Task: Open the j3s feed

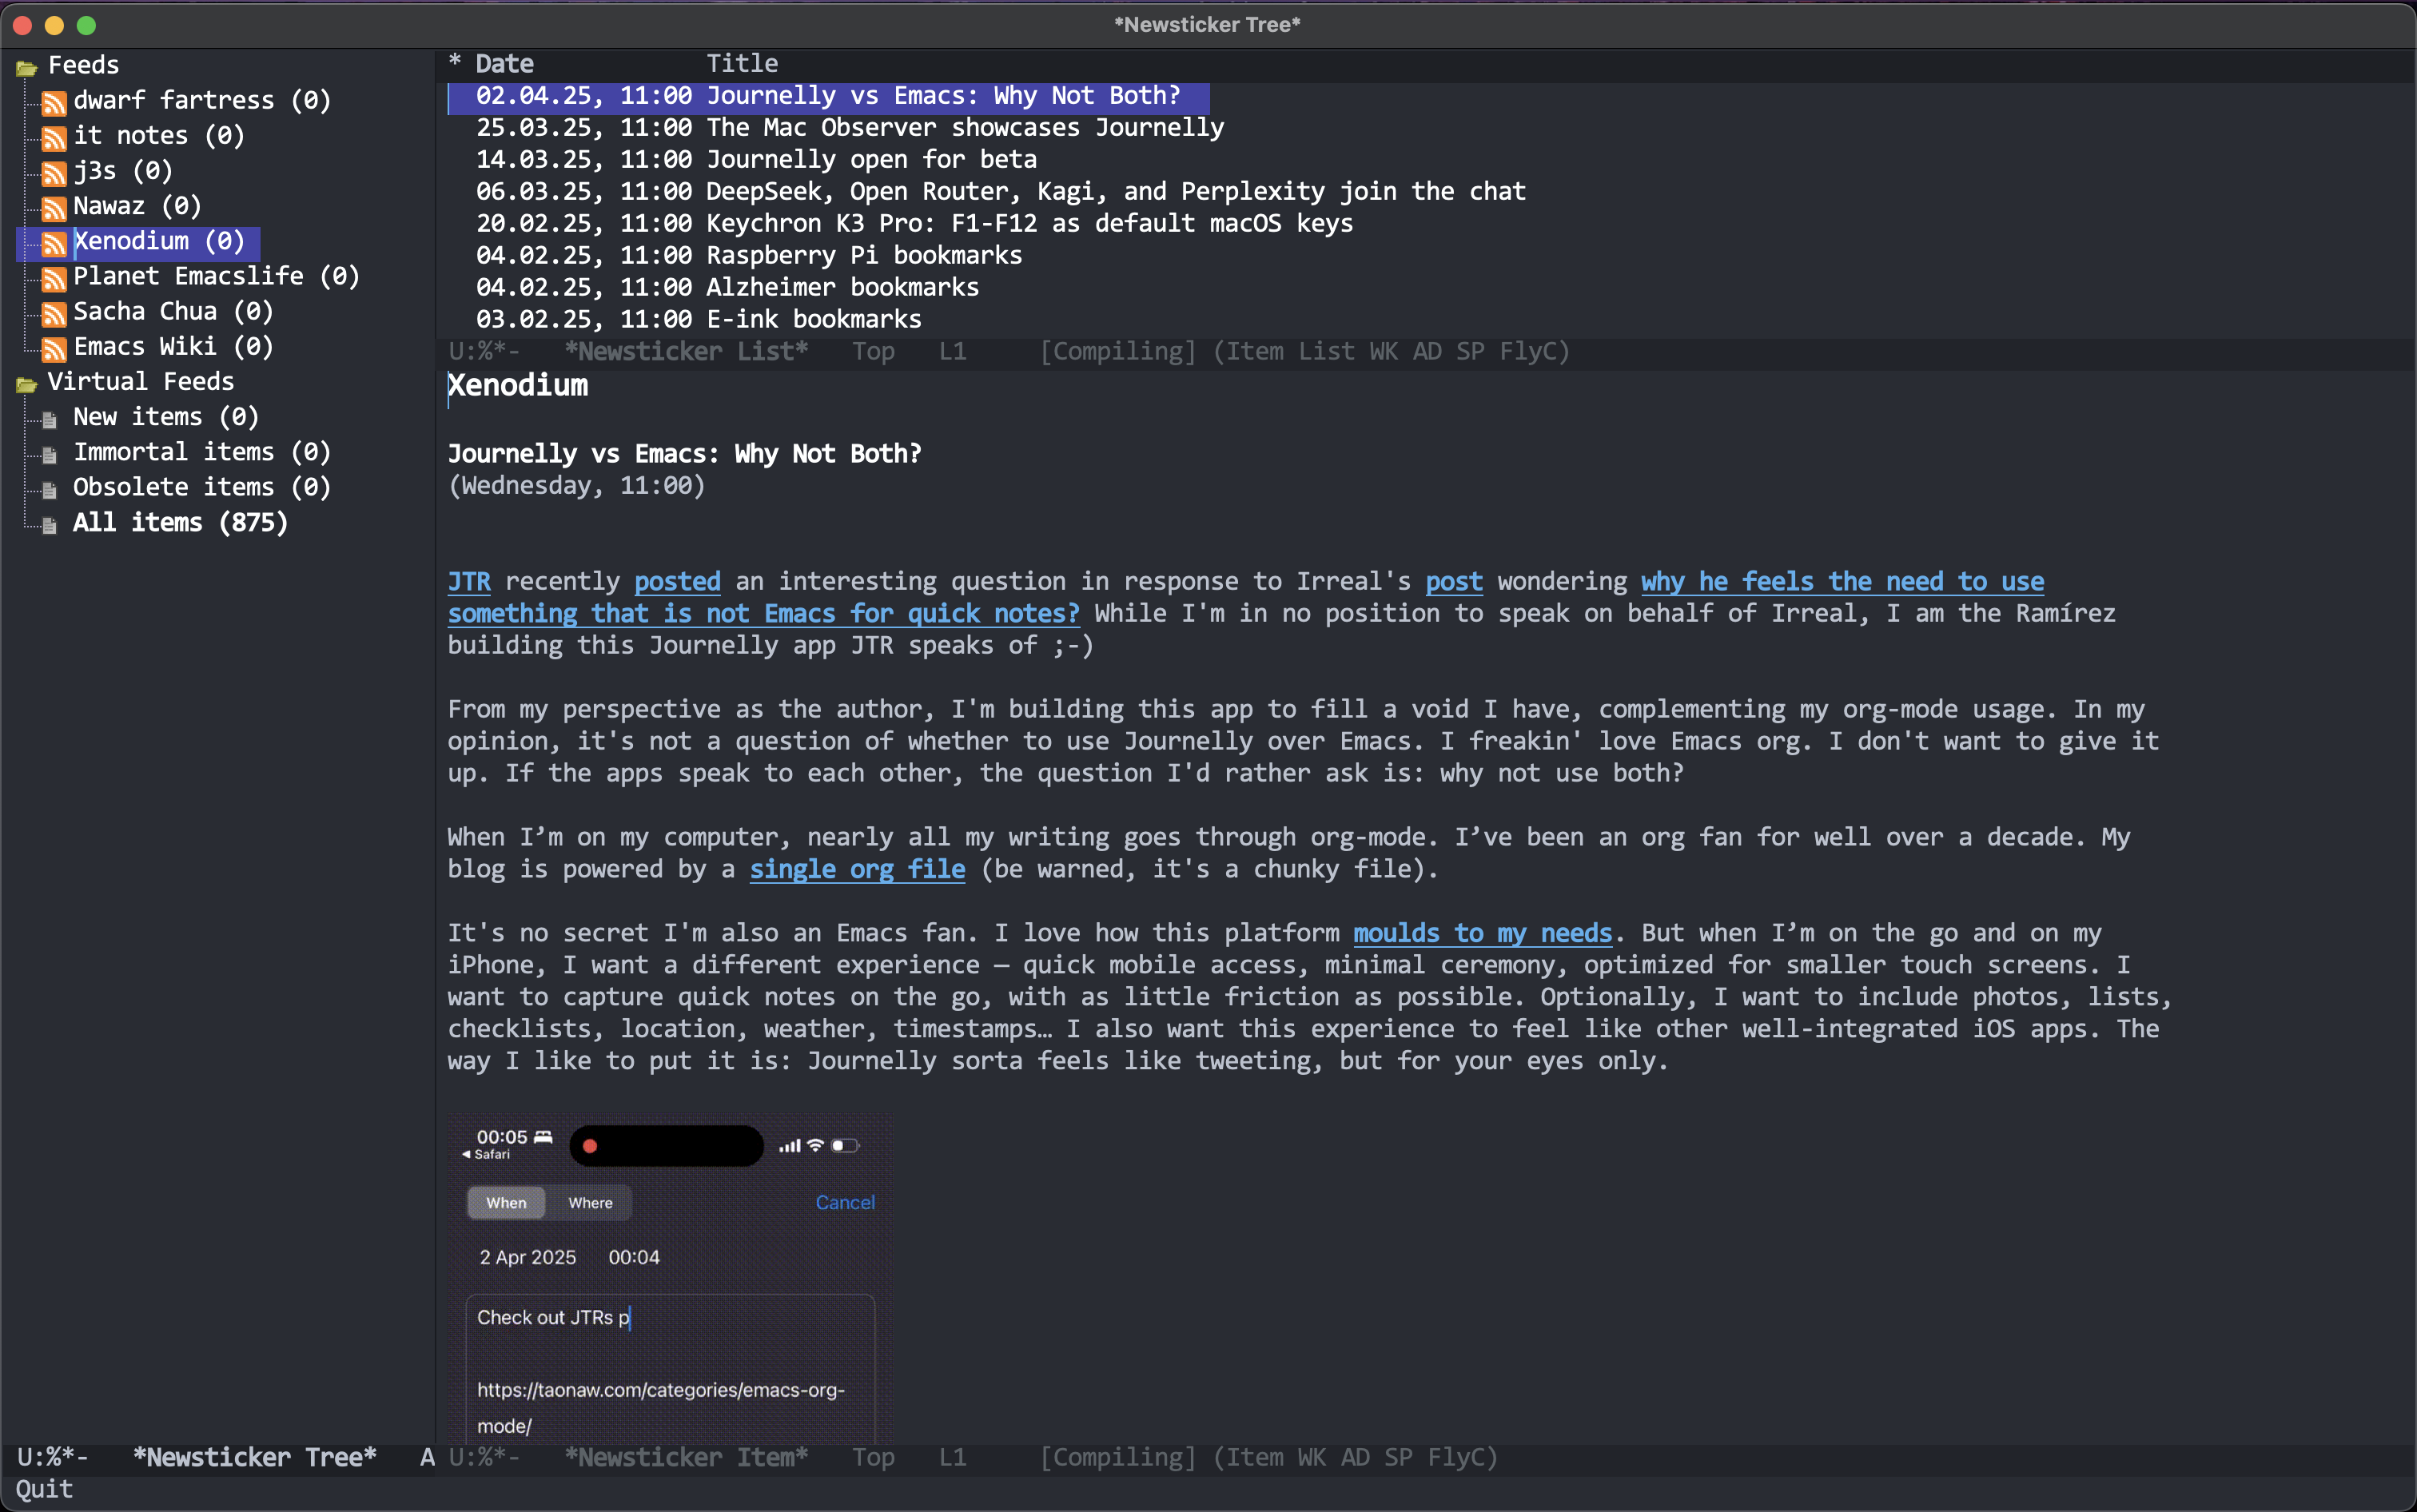Action: coord(123,170)
